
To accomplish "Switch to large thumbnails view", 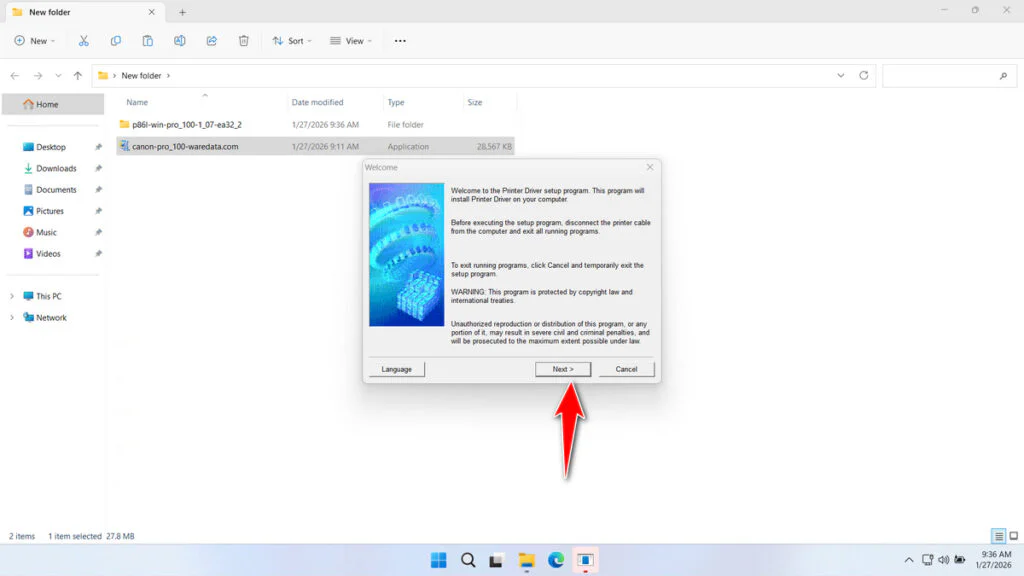I will pyautogui.click(x=1012, y=535).
